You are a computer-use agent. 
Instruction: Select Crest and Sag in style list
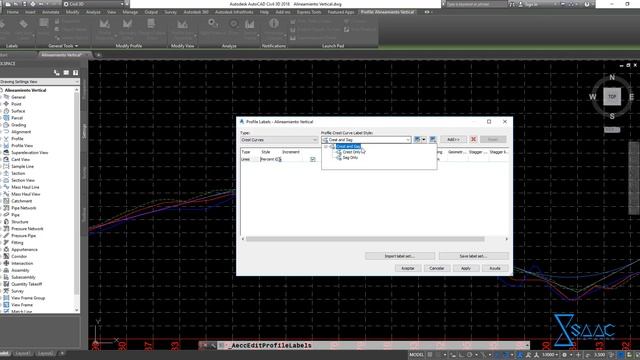348,147
